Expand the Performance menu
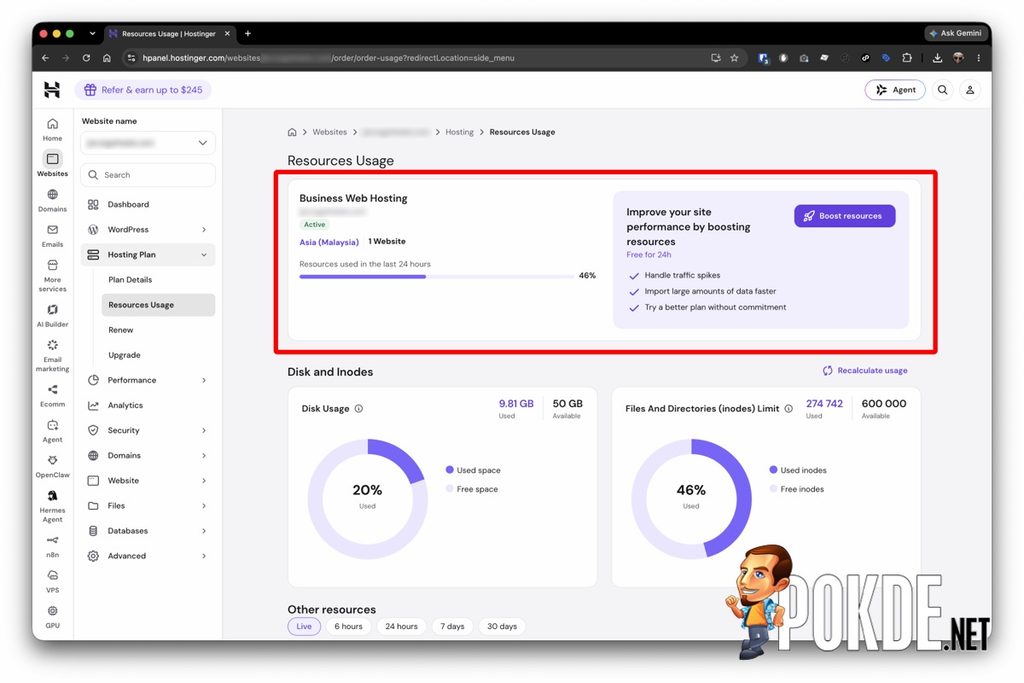Image resolution: width=1024 pixels, height=683 pixels. click(148, 380)
